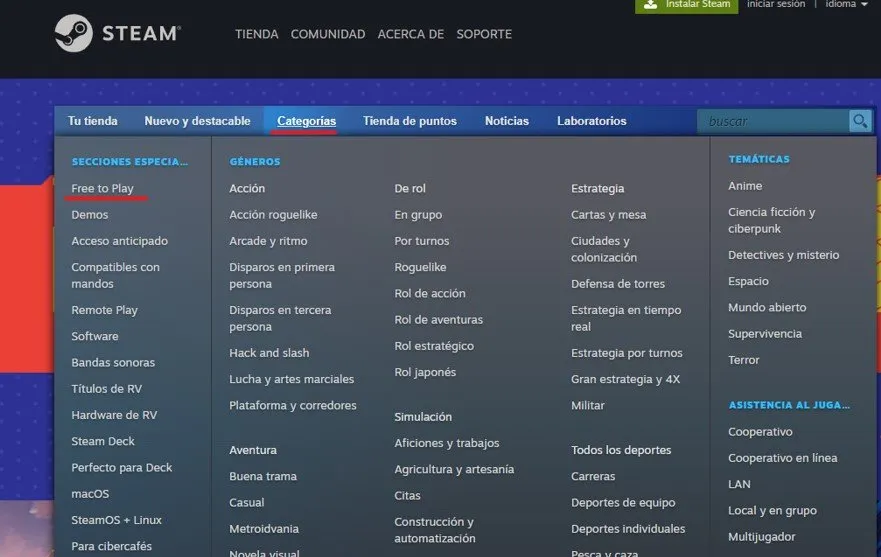
Task: Click iniciar sesión link
Action: coord(776,4)
